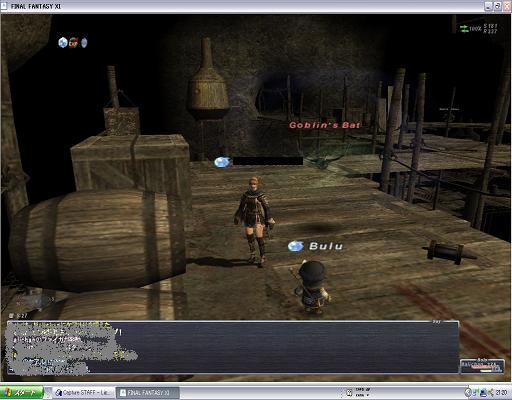Click the red-green status effect icon
This screenshot has height=400, width=512.
(x=73, y=43)
